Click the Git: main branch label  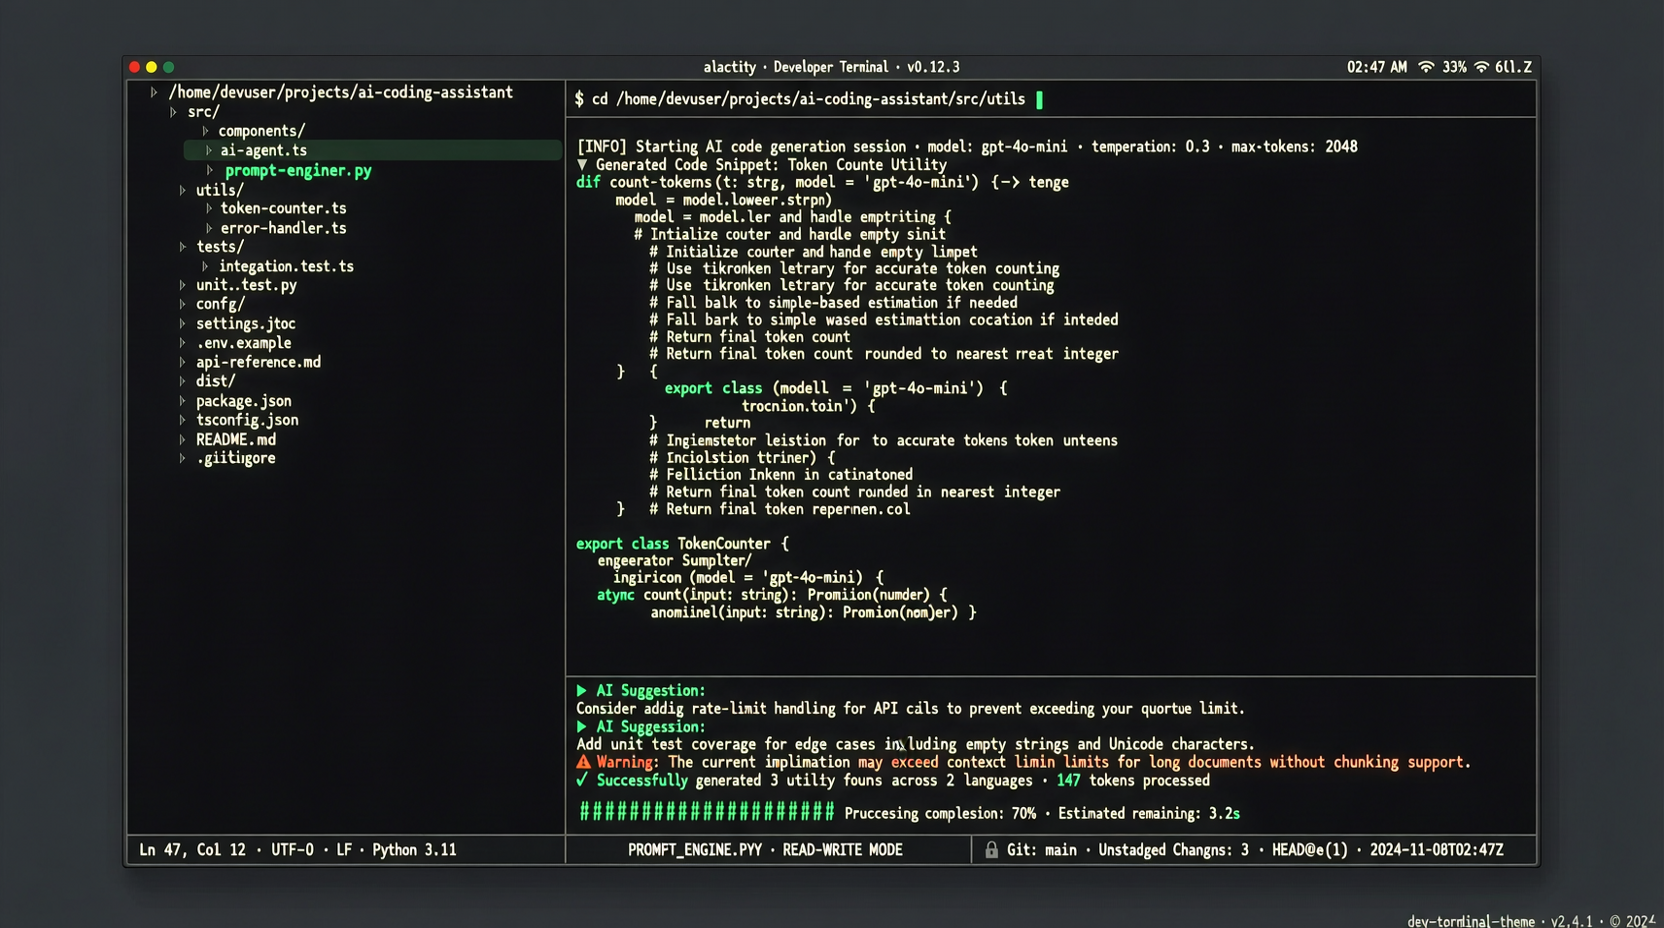[x=1042, y=850]
